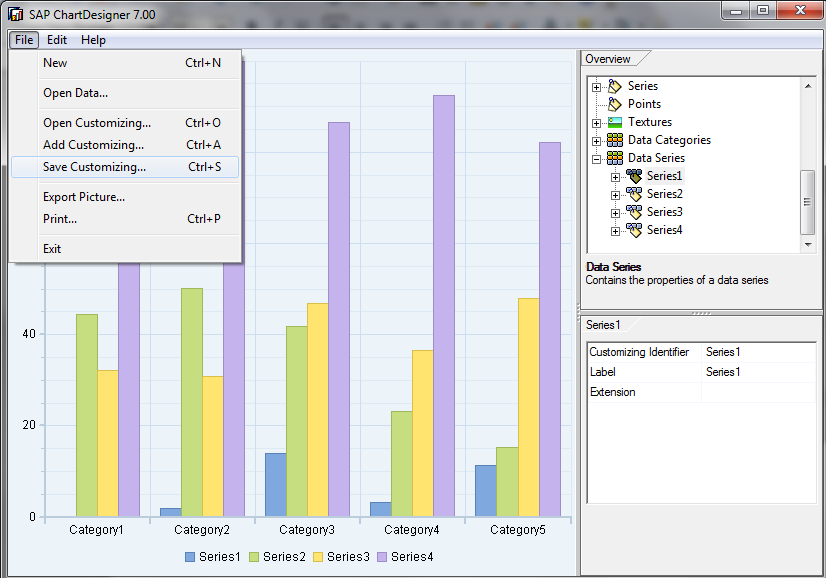Image resolution: width=826 pixels, height=578 pixels.
Task: Click the Series tag icon in Overview tree
Action: click(615, 86)
